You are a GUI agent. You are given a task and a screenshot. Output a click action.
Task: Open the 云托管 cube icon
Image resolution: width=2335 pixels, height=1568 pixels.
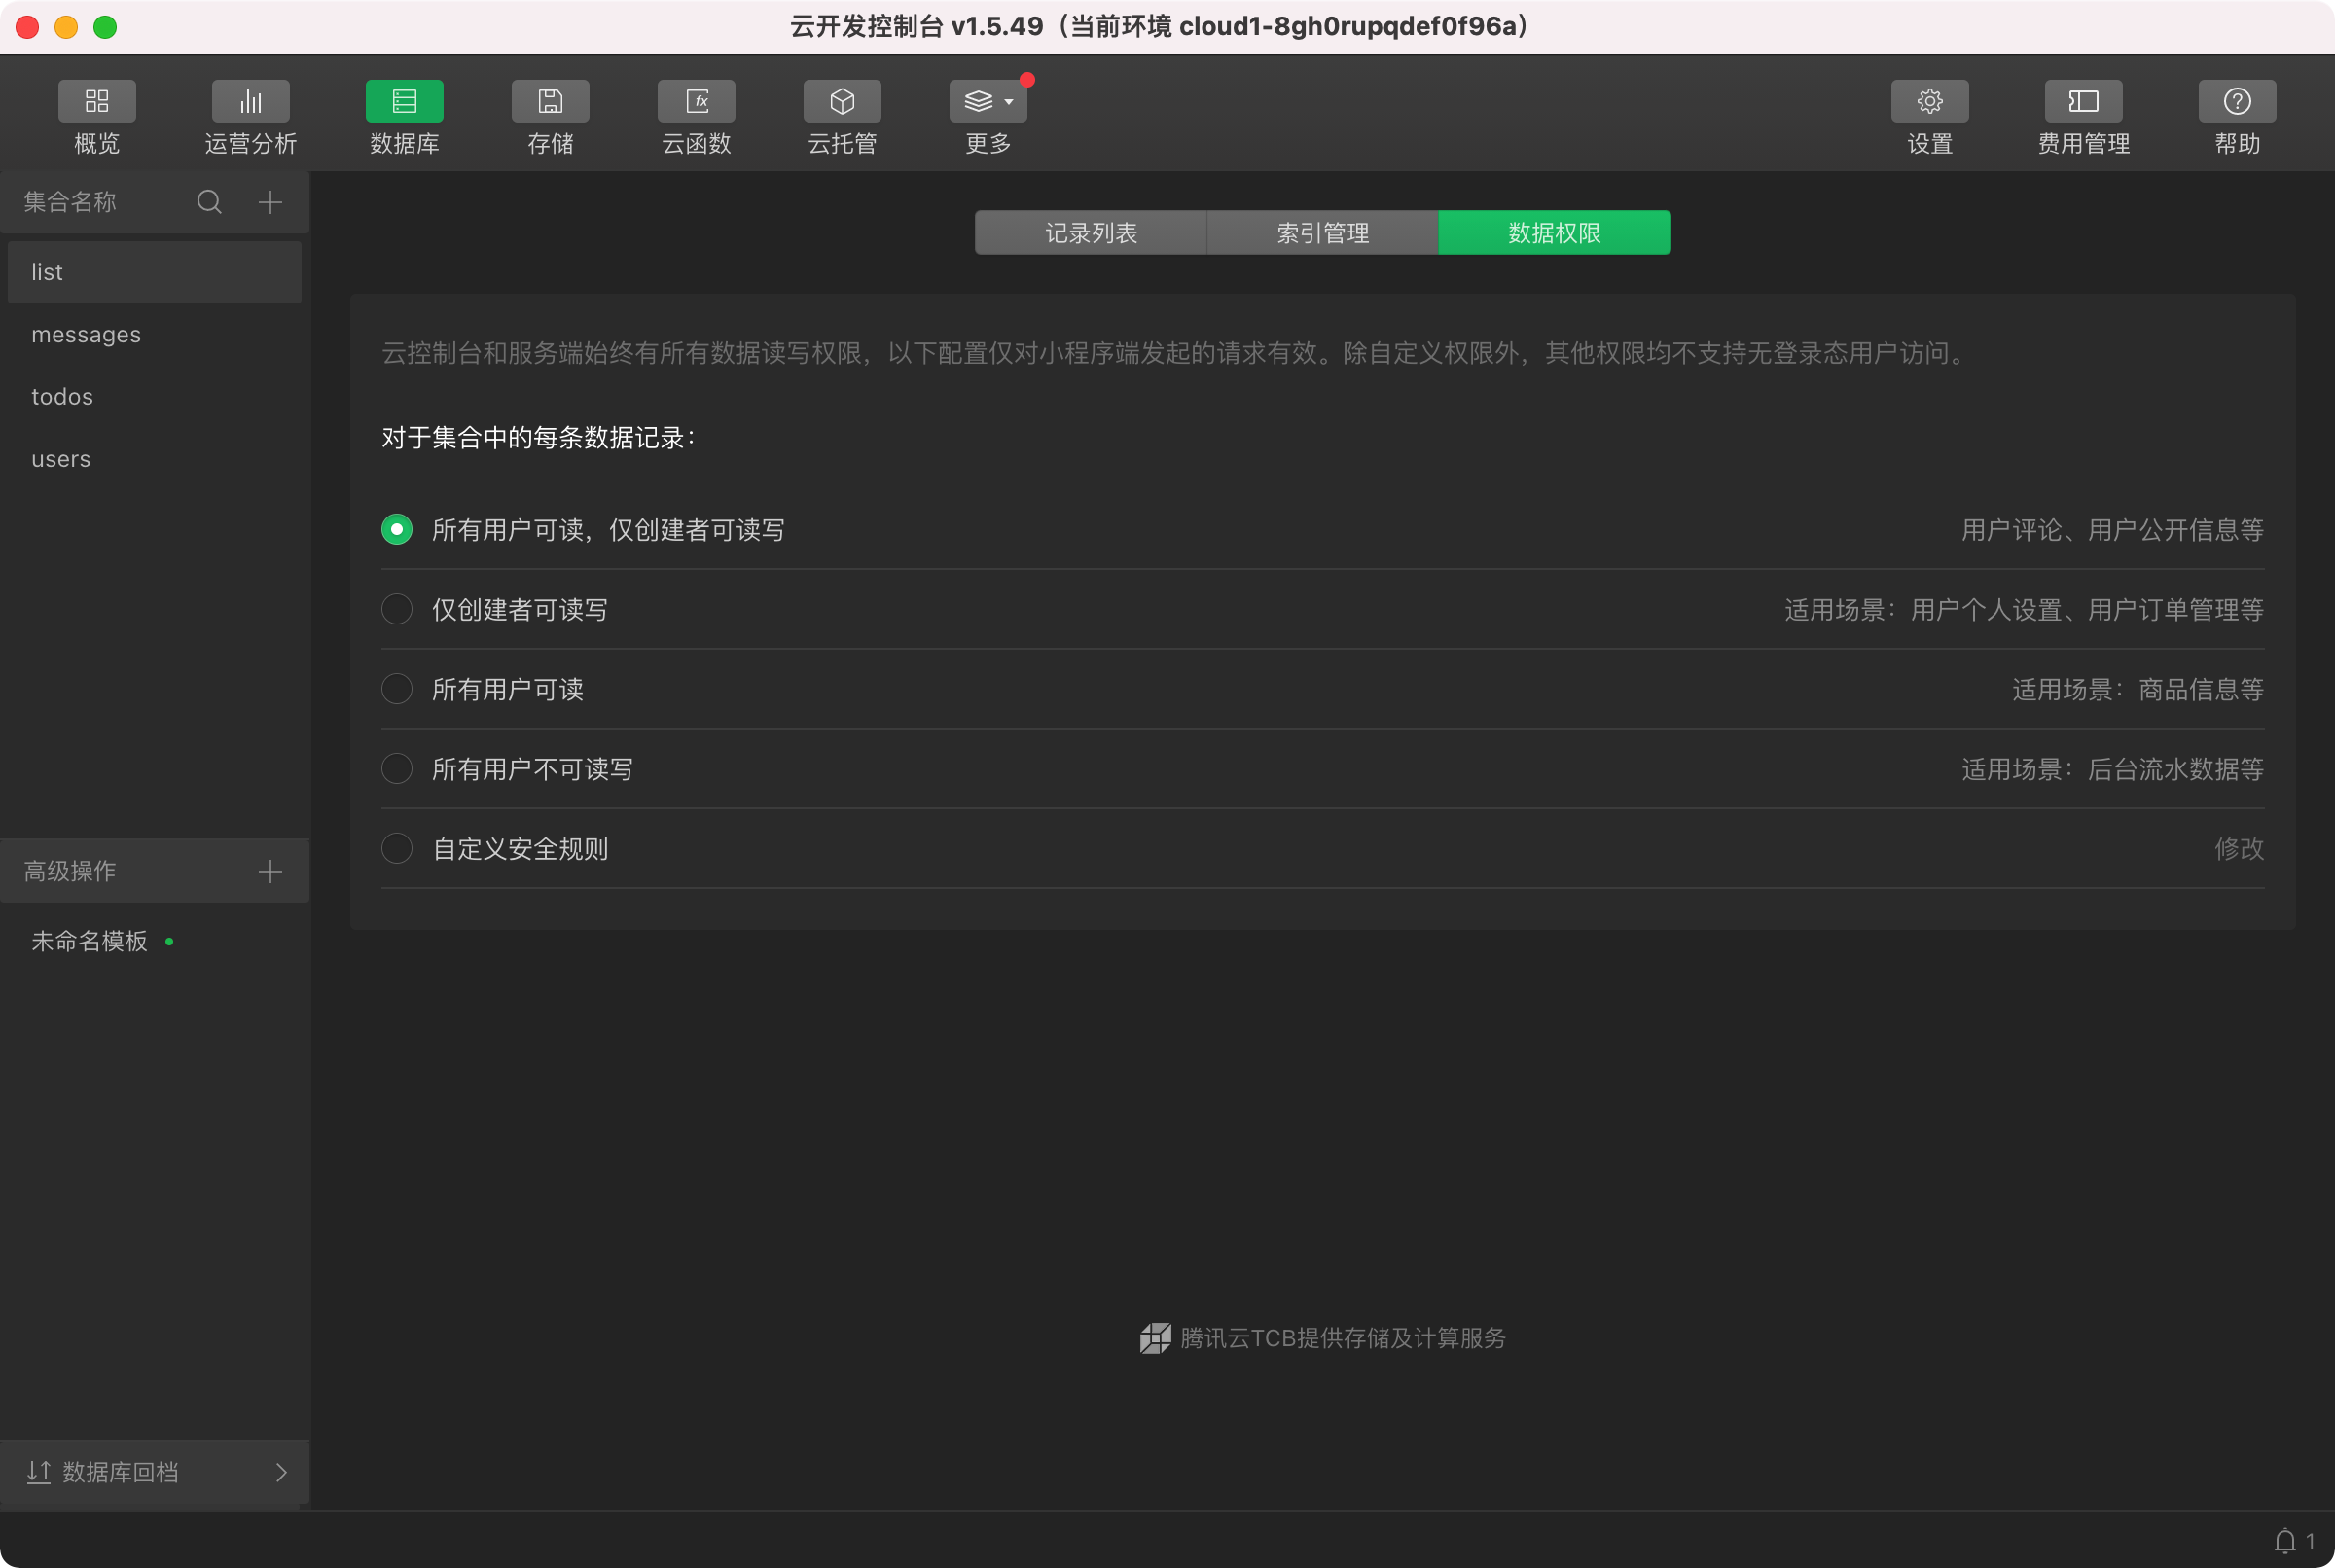pyautogui.click(x=842, y=101)
